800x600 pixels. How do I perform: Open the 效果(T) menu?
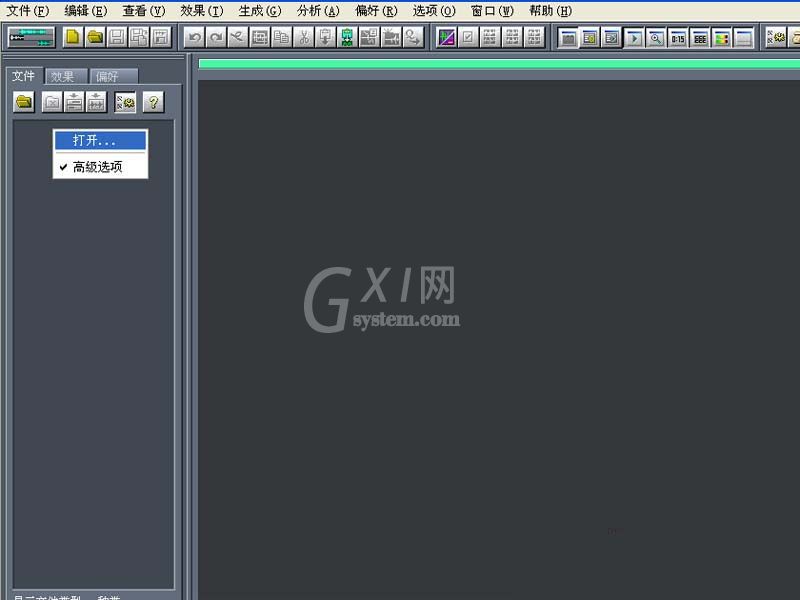[x=202, y=10]
